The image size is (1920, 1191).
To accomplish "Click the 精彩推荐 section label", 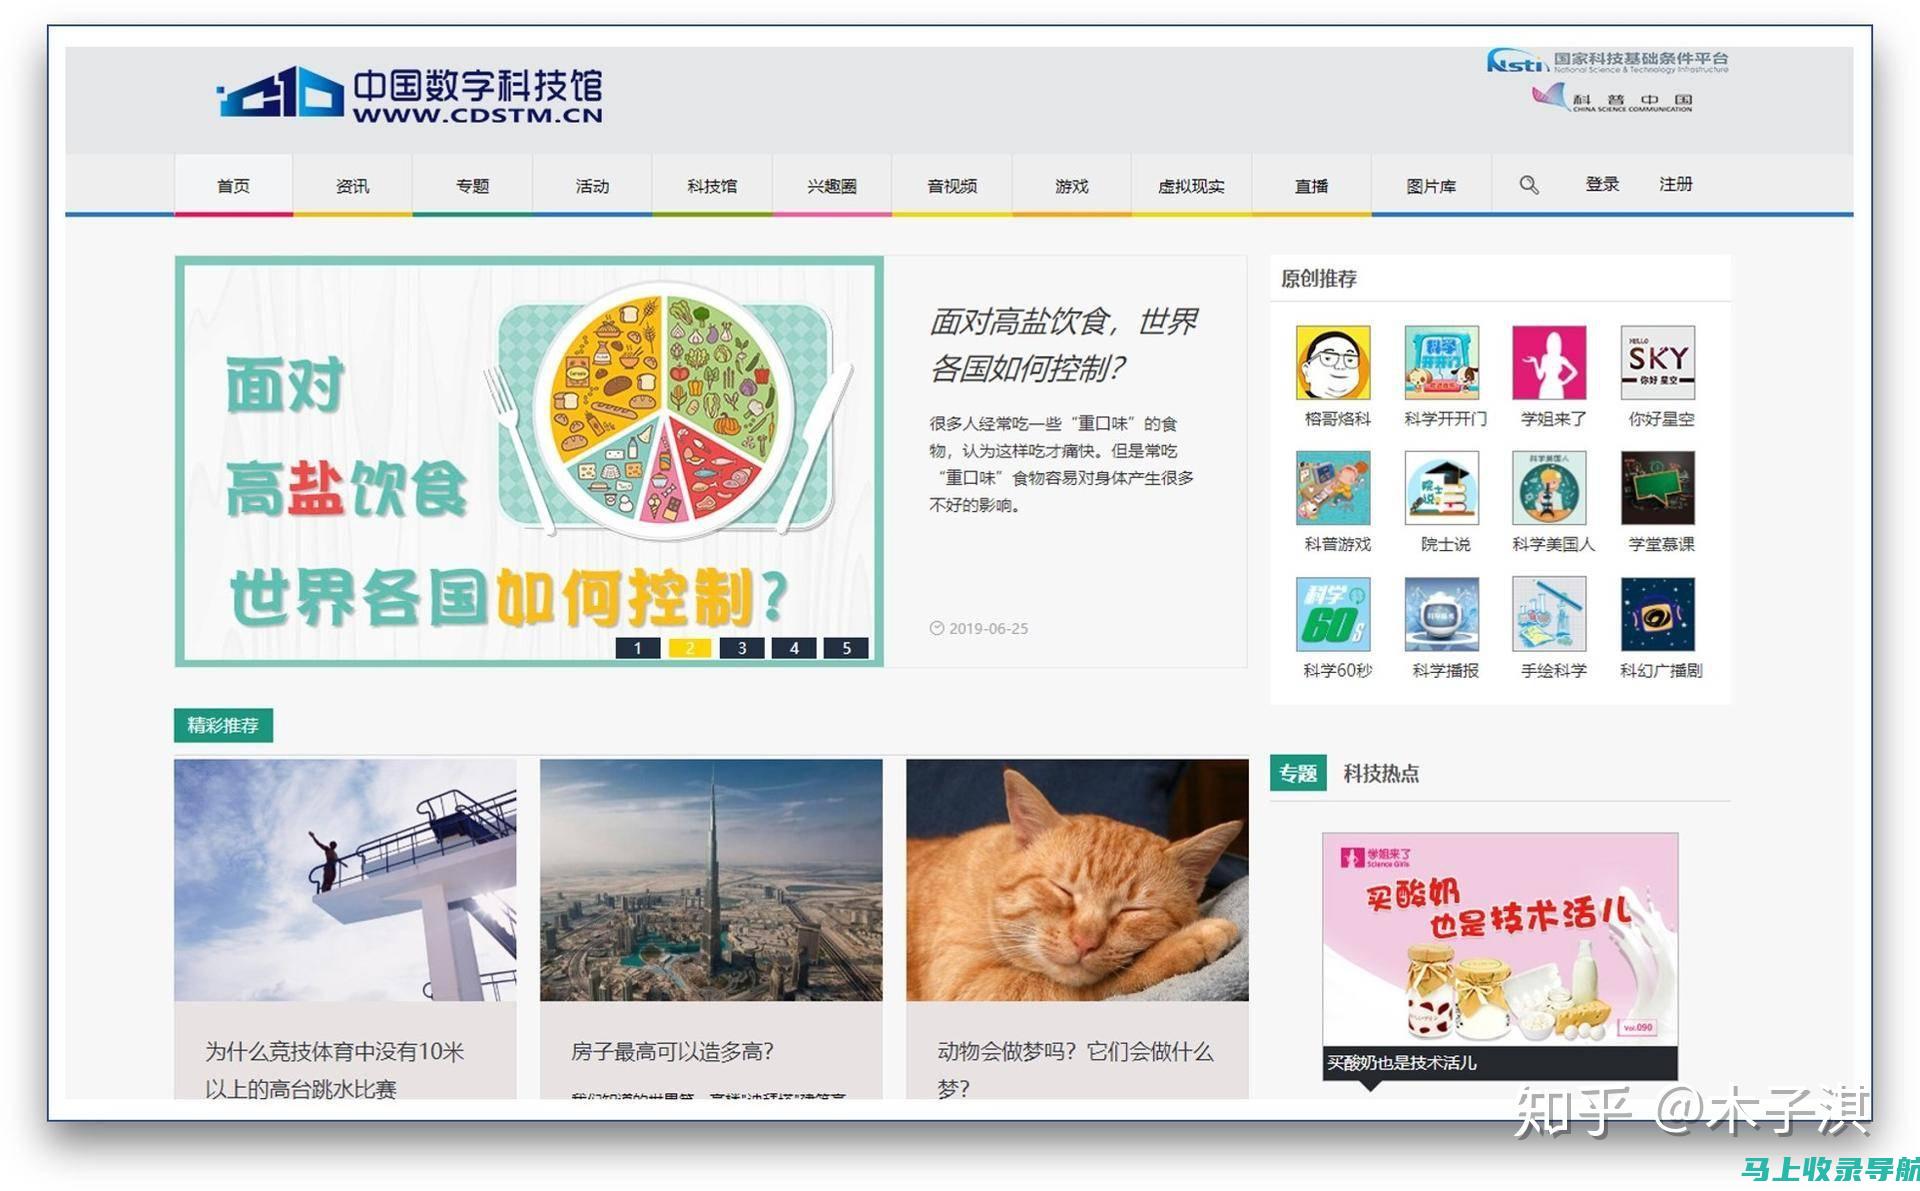I will tap(223, 725).
